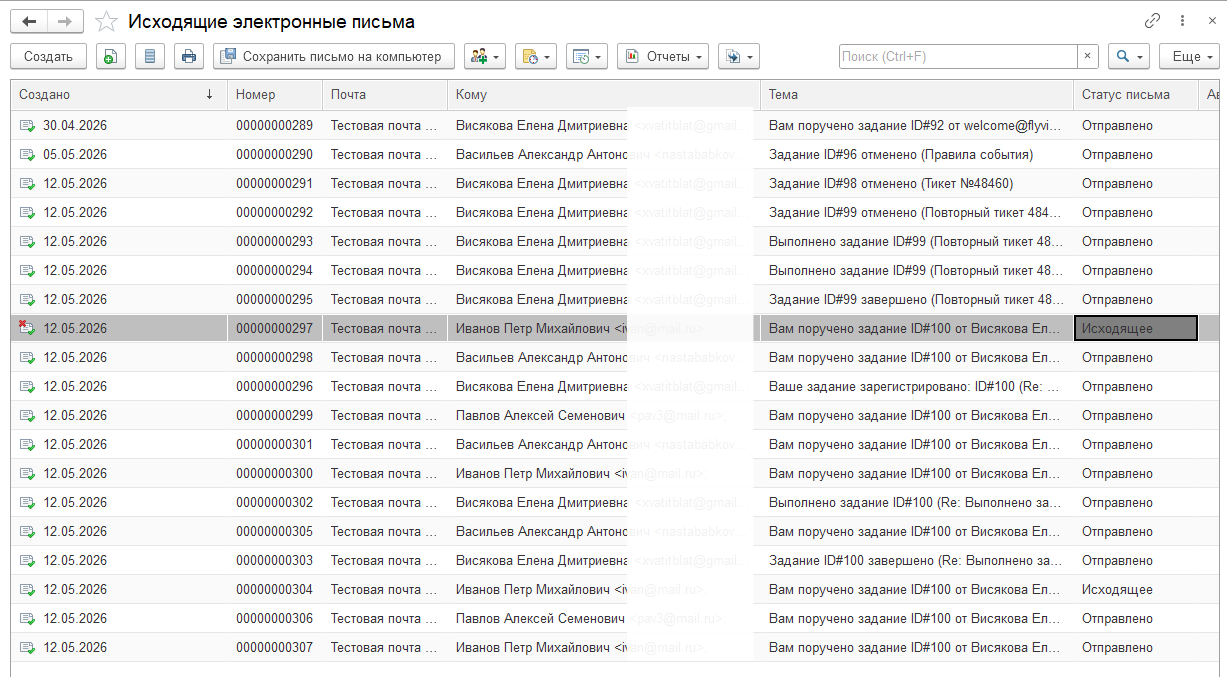Select the date cell 30.04.2026
The width and height of the screenshot is (1227, 677).
tap(75, 125)
